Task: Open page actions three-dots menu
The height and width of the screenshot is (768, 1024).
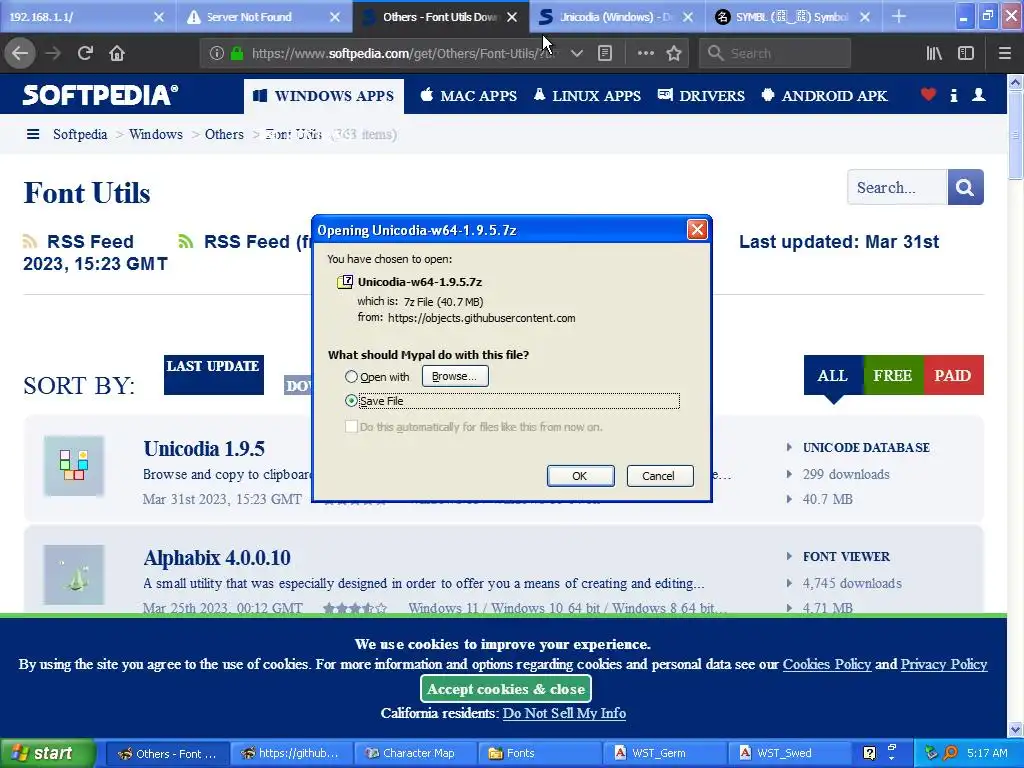Action: tap(645, 54)
